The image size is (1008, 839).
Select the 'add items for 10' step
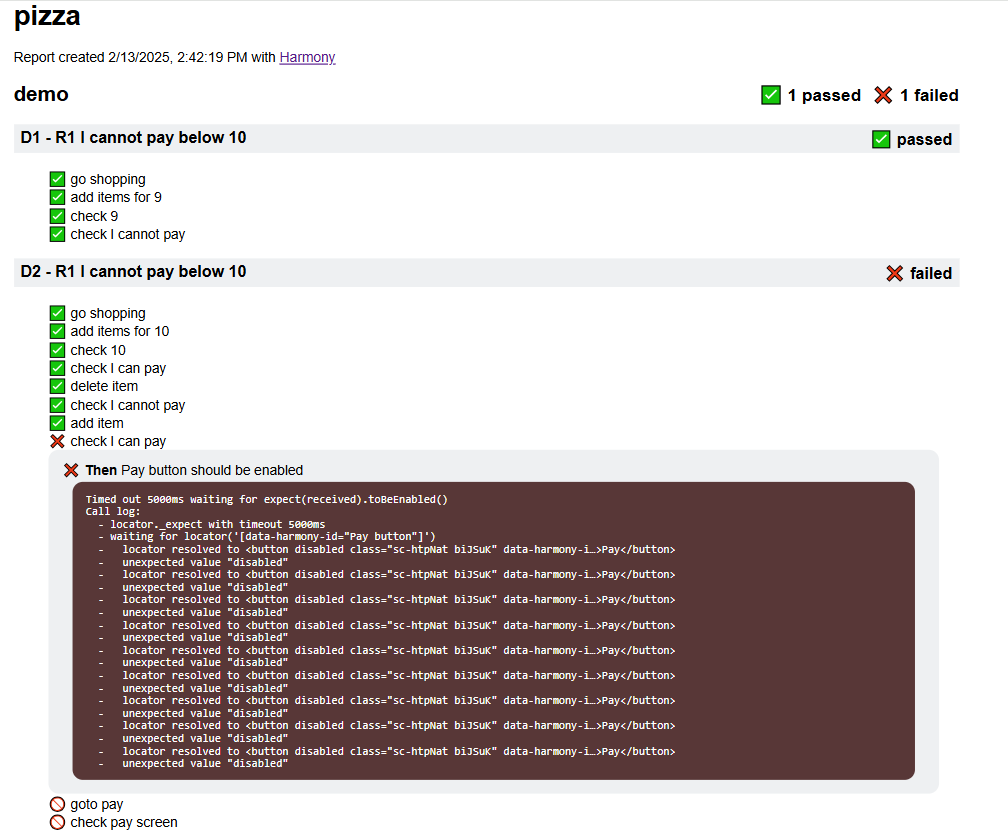pos(119,331)
